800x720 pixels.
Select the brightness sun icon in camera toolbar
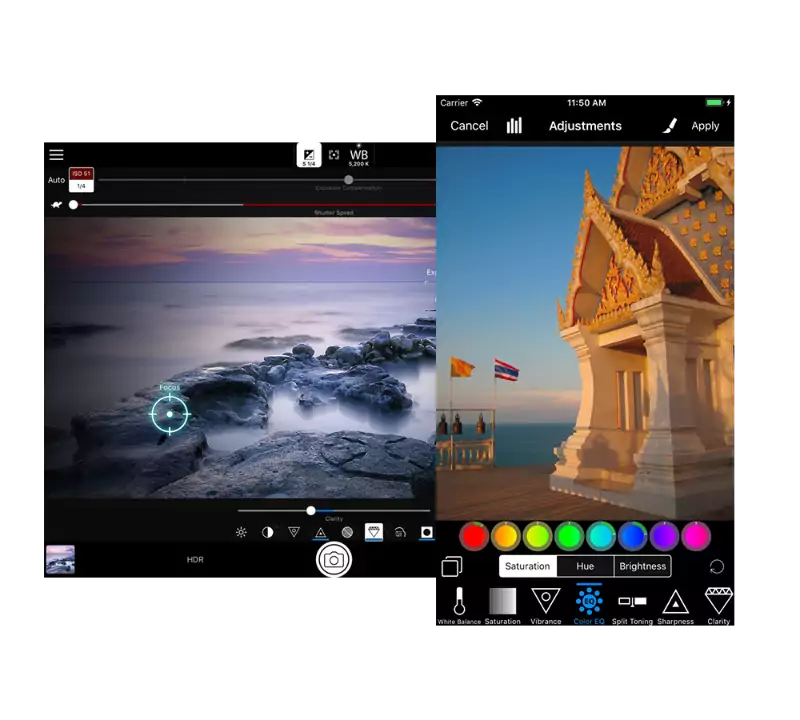(241, 533)
